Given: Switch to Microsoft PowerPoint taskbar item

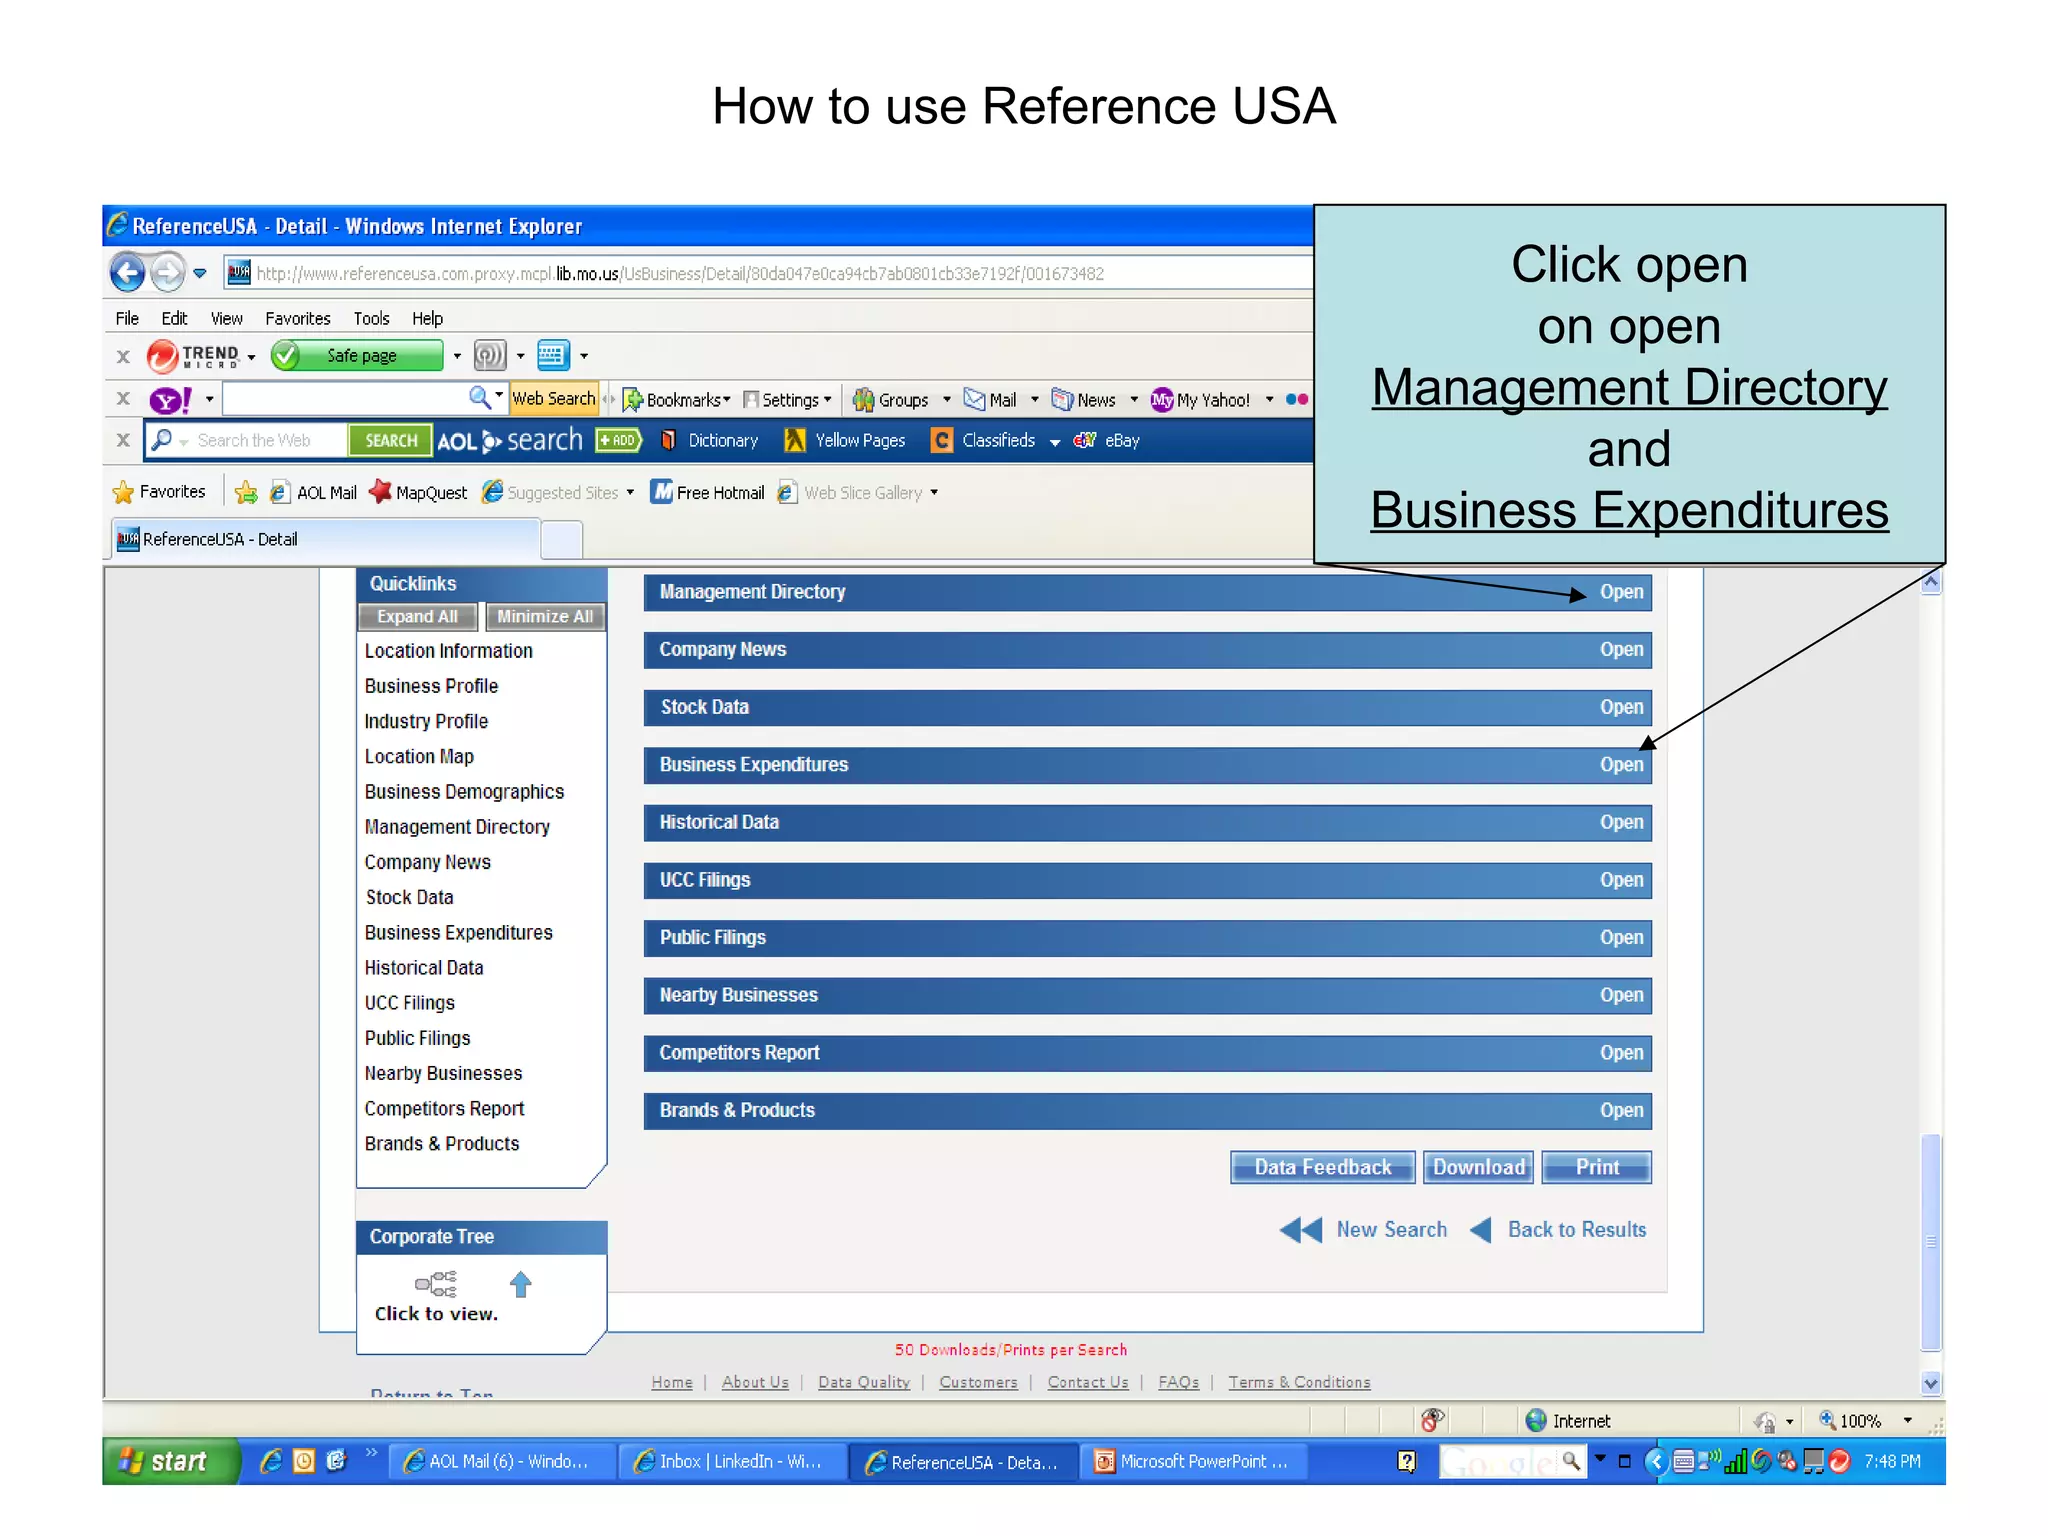Looking at the screenshot, I should pos(1195,1462).
